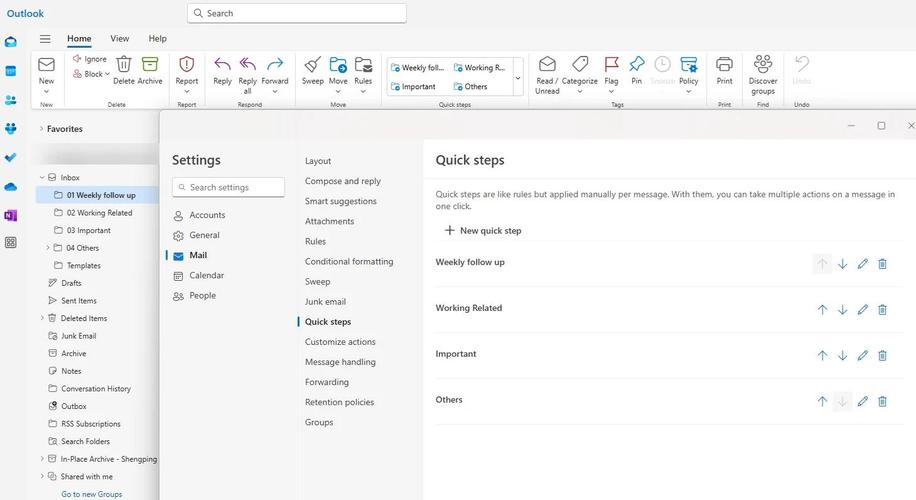Viewport: 916px width, 500px height.
Task: Click New quick step button
Action: (483, 230)
